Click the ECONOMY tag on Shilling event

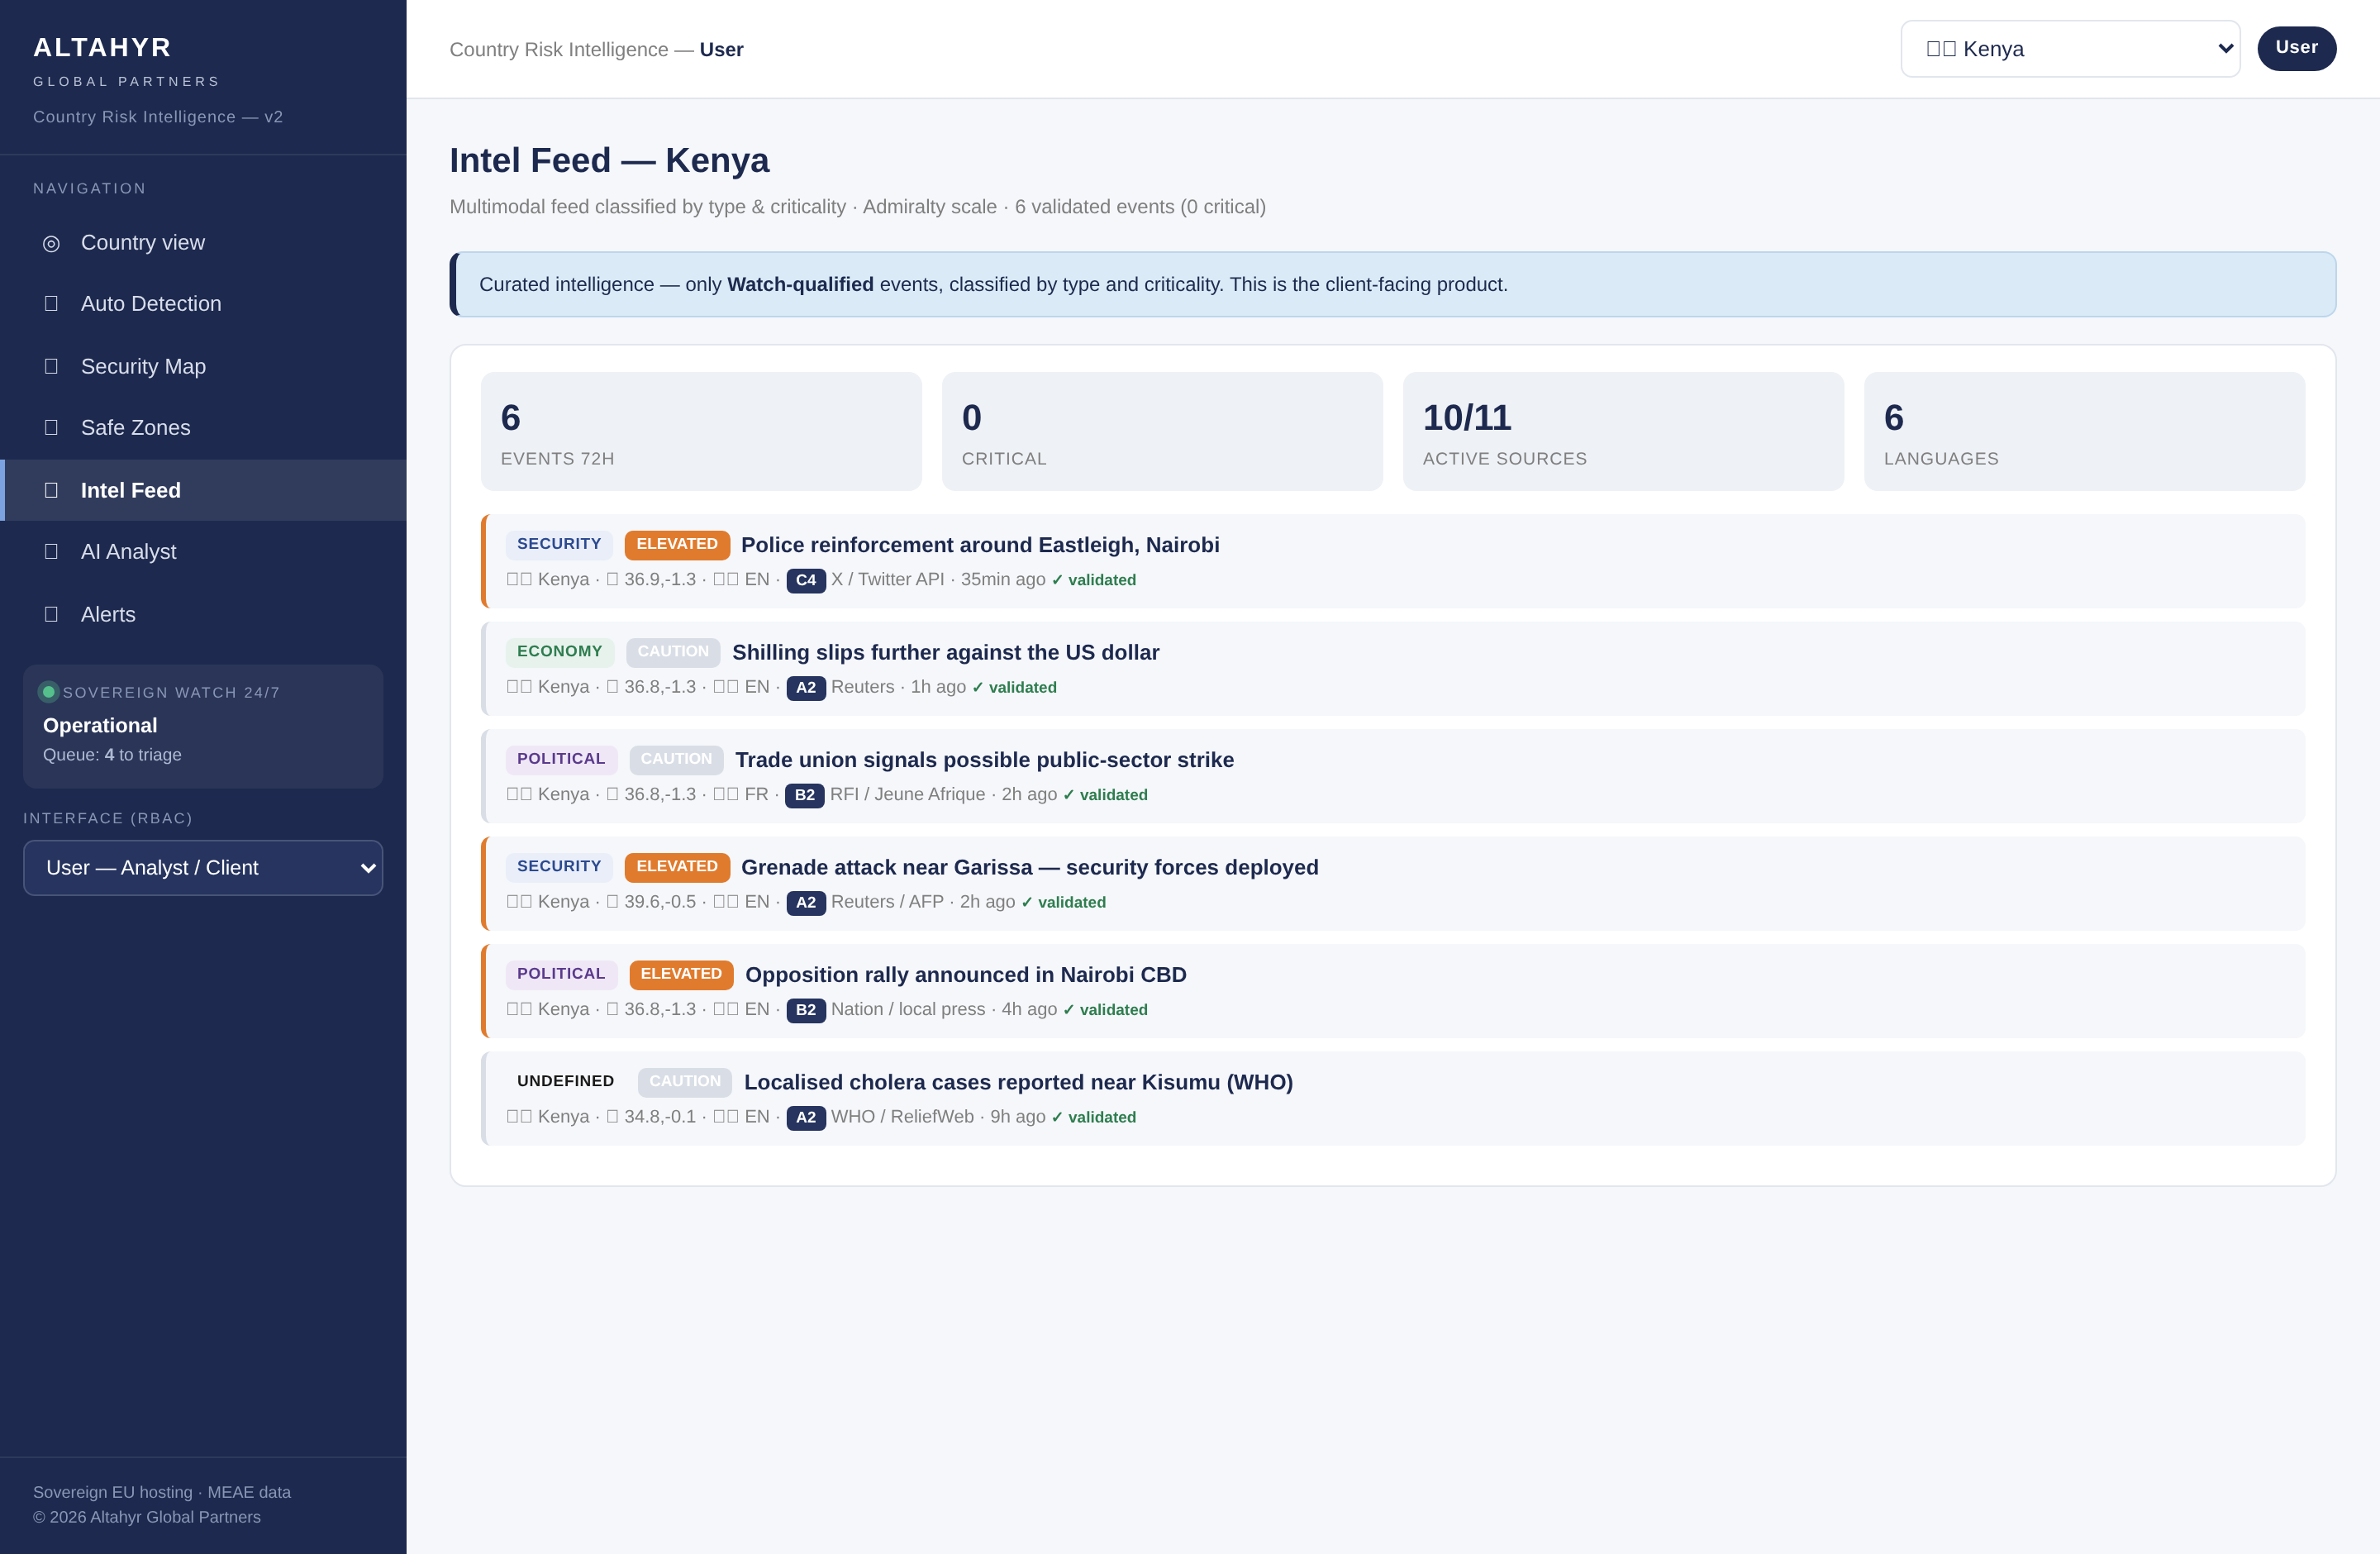click(x=560, y=652)
